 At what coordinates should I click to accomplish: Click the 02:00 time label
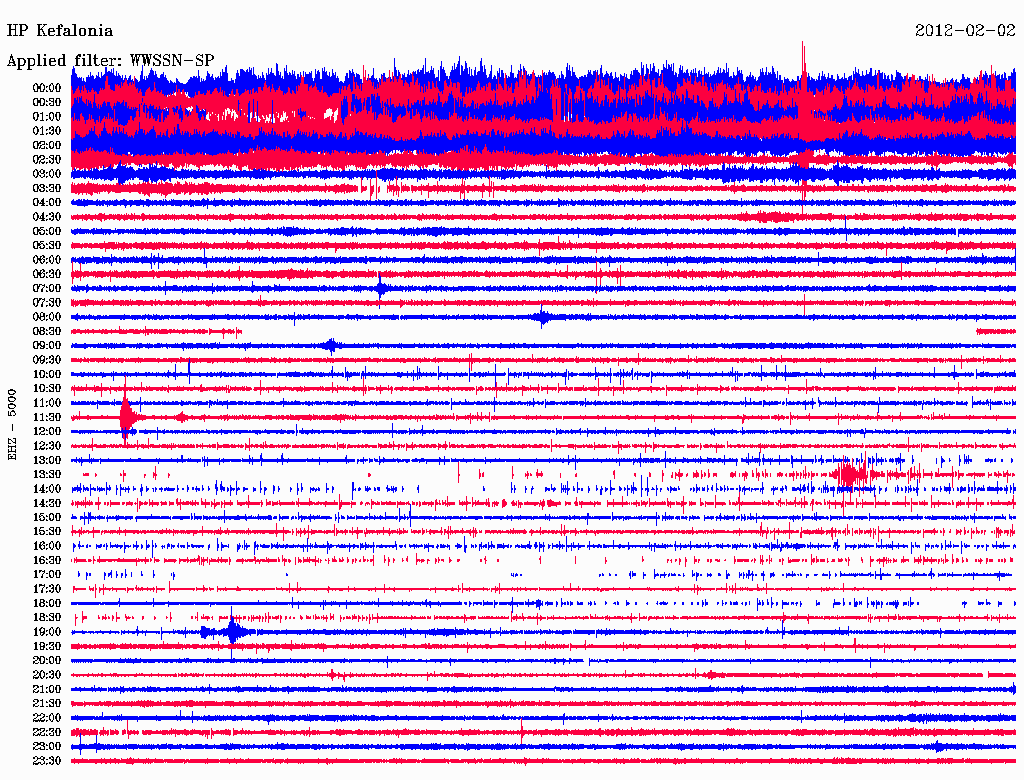46,145
